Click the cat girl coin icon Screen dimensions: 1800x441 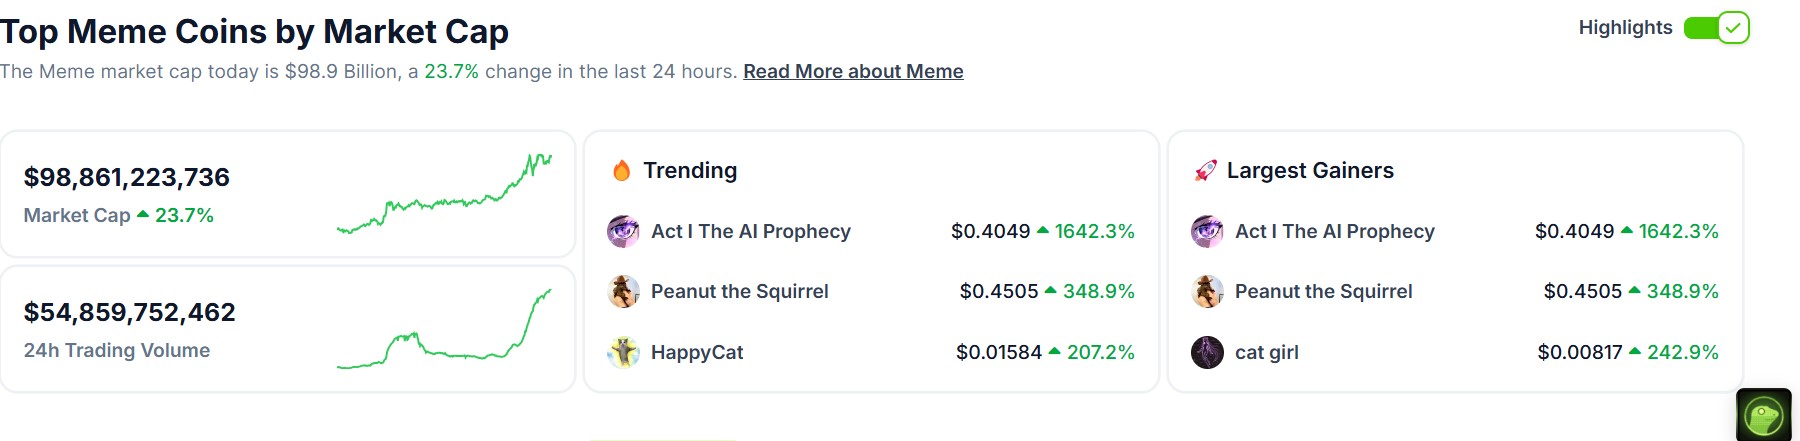[x=1207, y=352]
